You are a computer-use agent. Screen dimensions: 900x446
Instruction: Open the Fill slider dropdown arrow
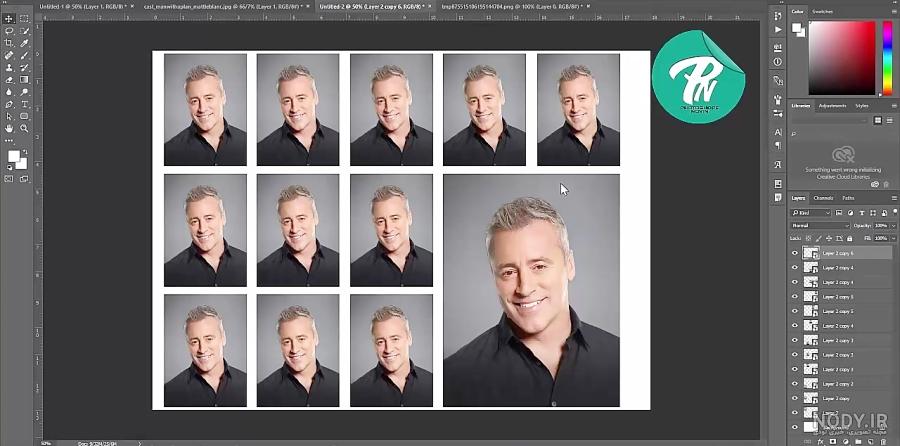[x=893, y=238]
